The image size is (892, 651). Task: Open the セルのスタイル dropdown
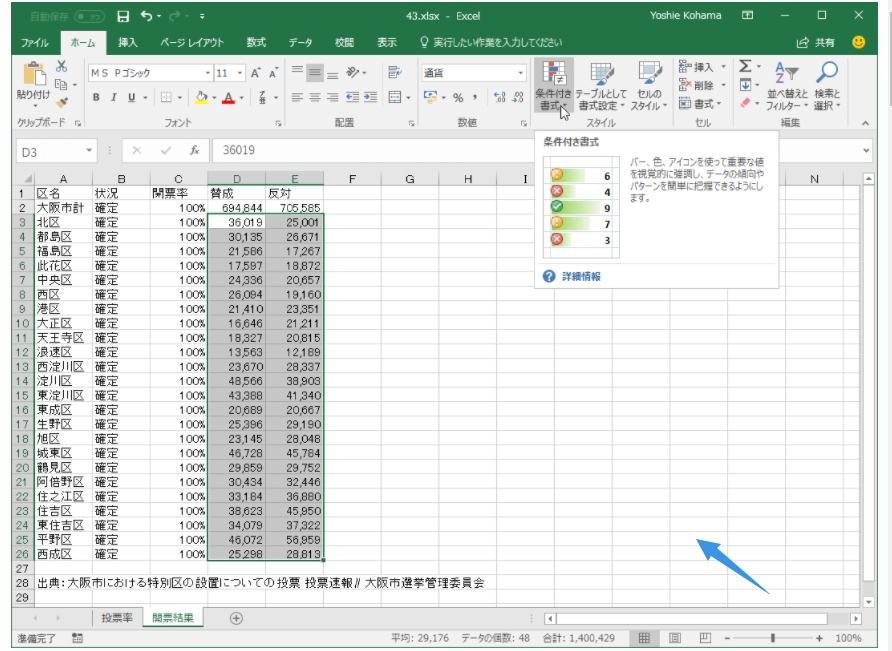coord(649,86)
